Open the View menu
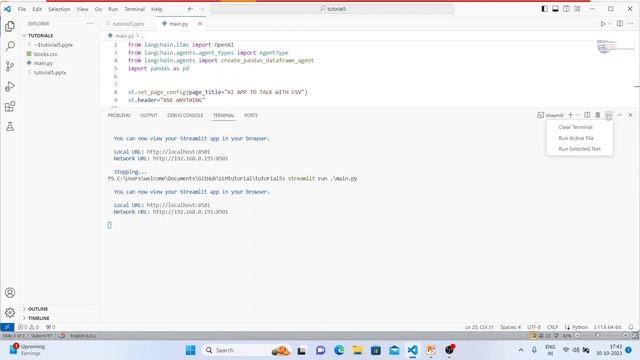The image size is (640, 360). click(x=82, y=9)
